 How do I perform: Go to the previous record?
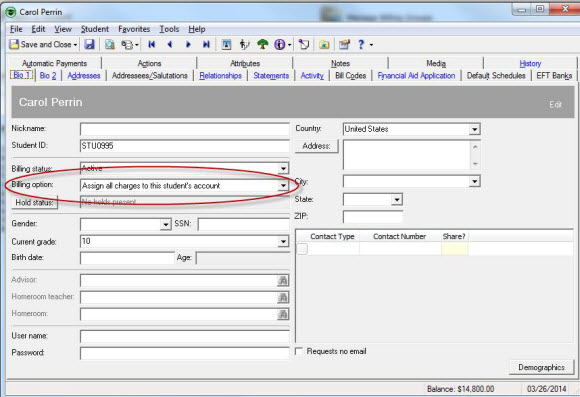[x=170, y=44]
